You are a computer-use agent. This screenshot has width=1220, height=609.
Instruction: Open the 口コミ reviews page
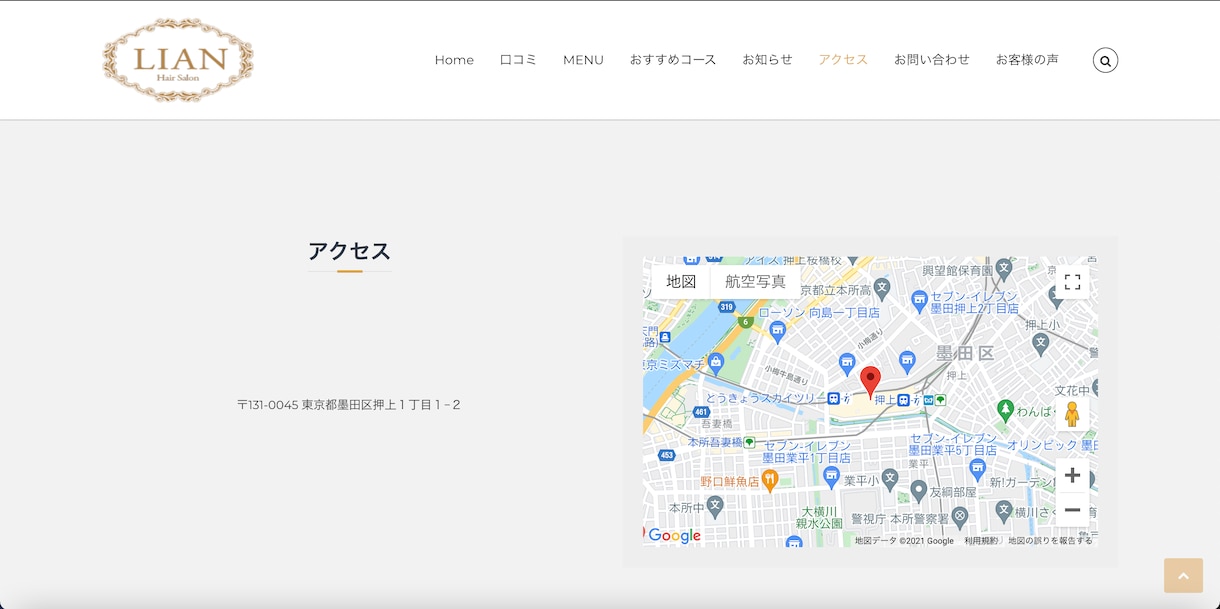tap(518, 60)
